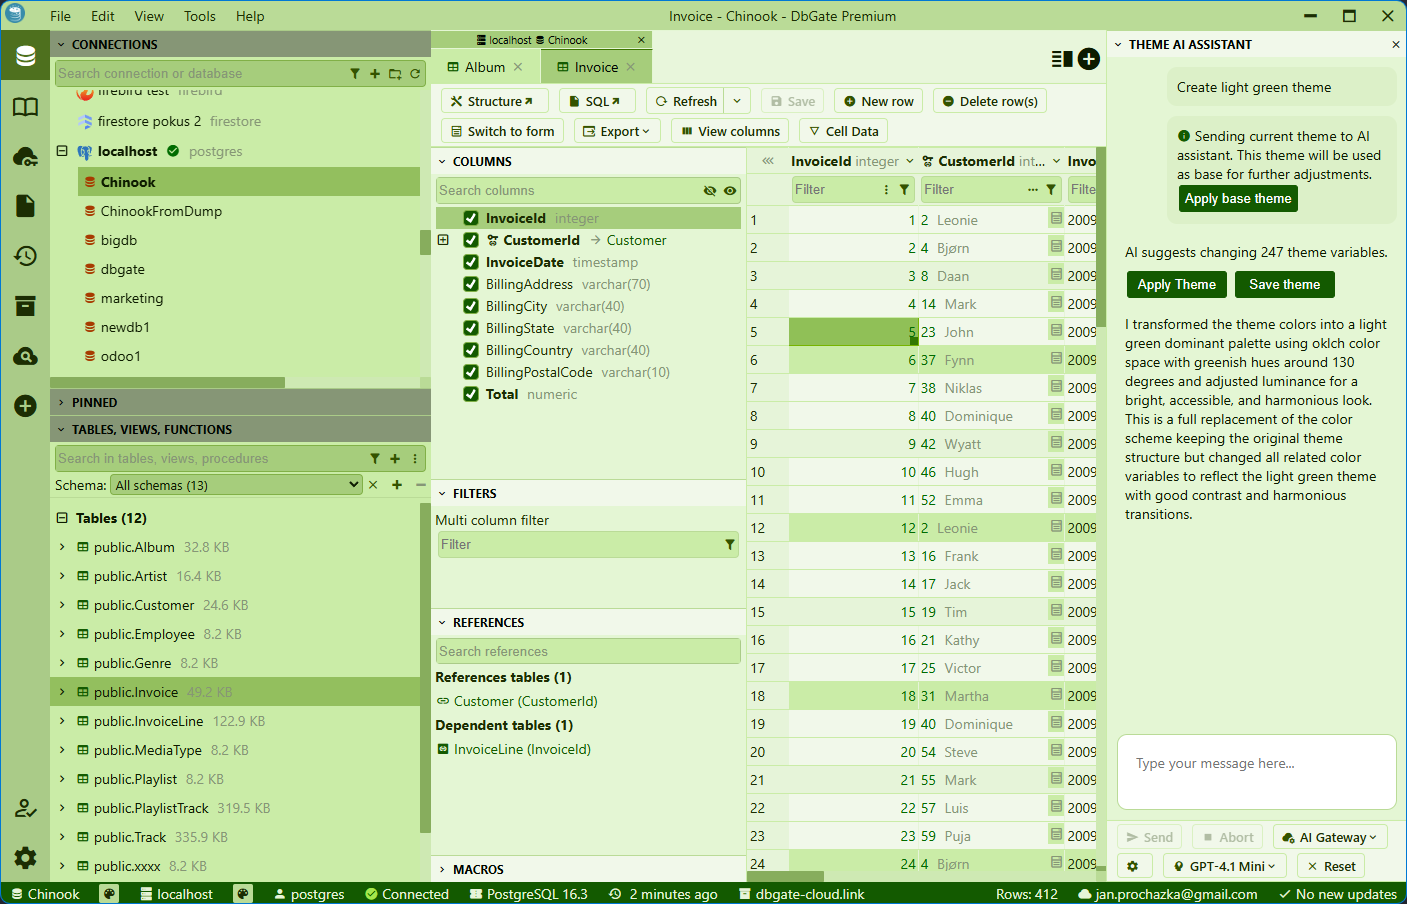Select the database connections sidebar icon
The height and width of the screenshot is (904, 1407).
[x=25, y=55]
